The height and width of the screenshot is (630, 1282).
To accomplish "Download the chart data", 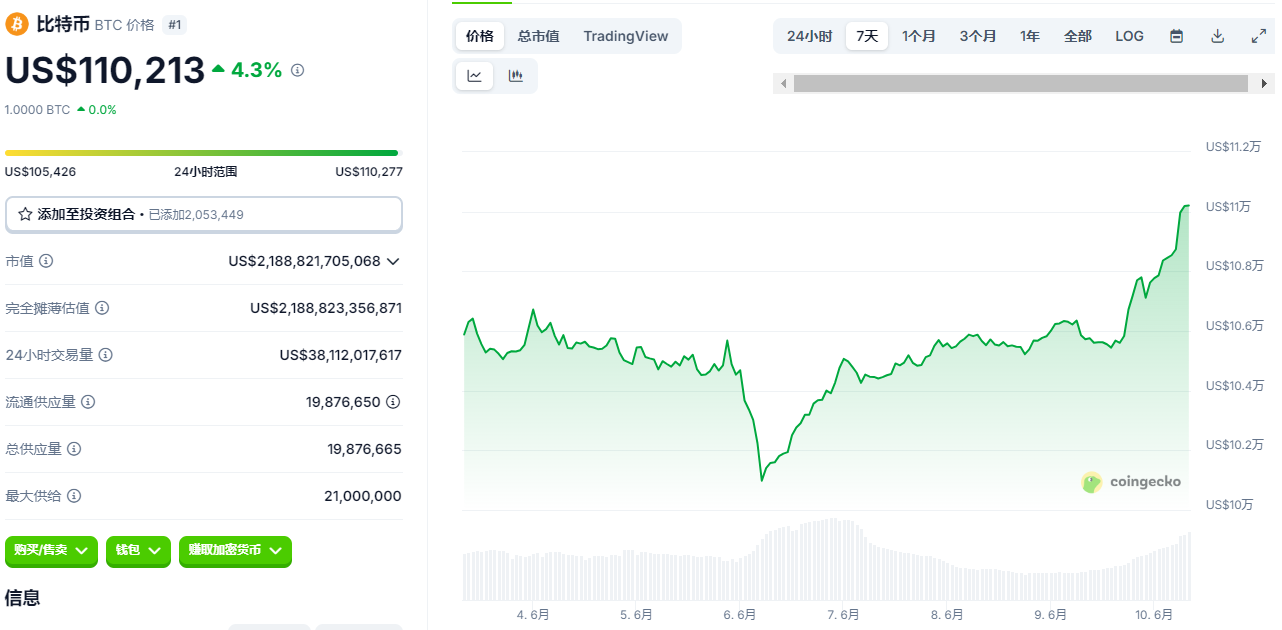I will click(1218, 36).
